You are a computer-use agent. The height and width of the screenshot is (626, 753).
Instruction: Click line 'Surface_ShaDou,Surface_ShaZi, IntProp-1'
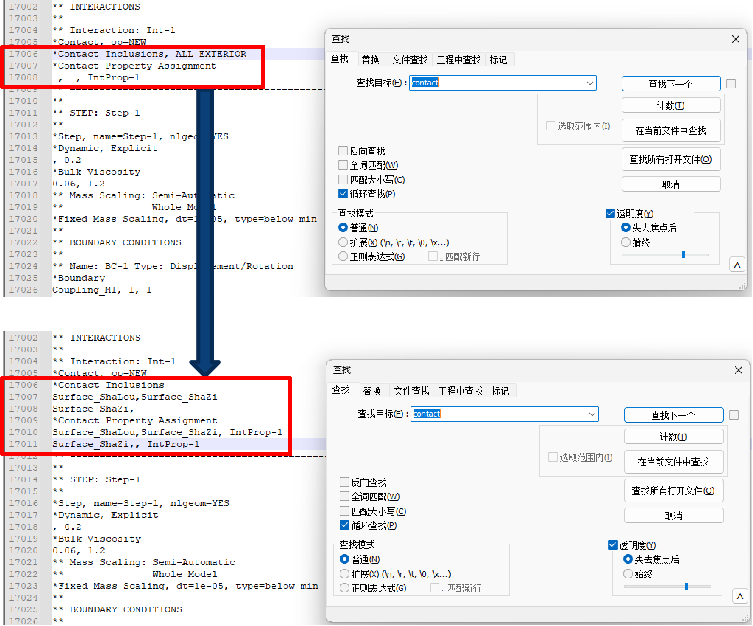167,432
